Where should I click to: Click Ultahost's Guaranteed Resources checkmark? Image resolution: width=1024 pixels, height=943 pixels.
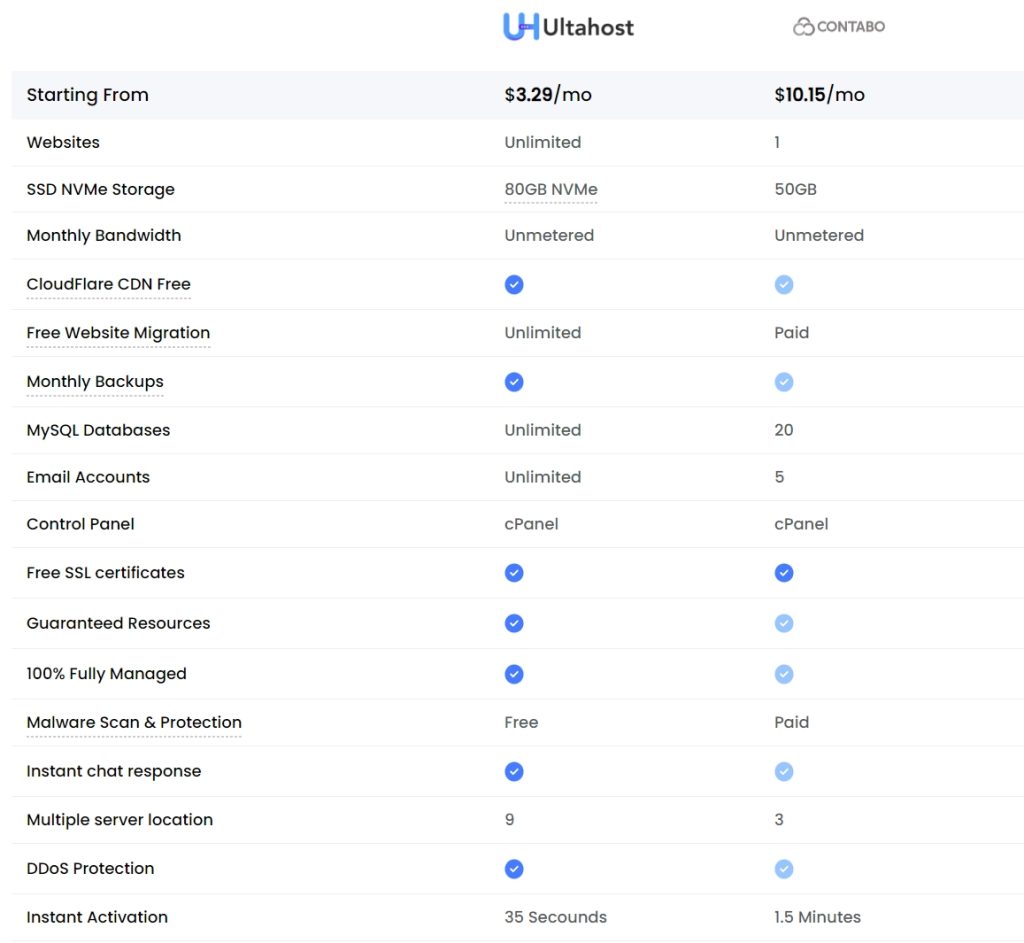pos(514,624)
